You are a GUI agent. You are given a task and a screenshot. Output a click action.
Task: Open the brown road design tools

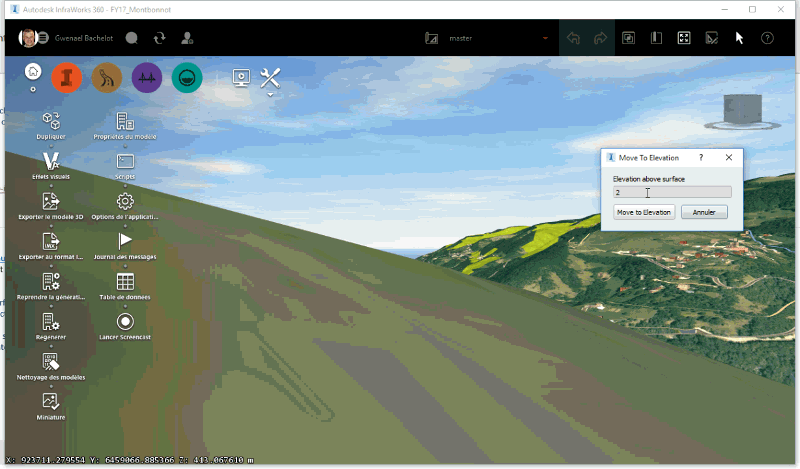pos(107,77)
